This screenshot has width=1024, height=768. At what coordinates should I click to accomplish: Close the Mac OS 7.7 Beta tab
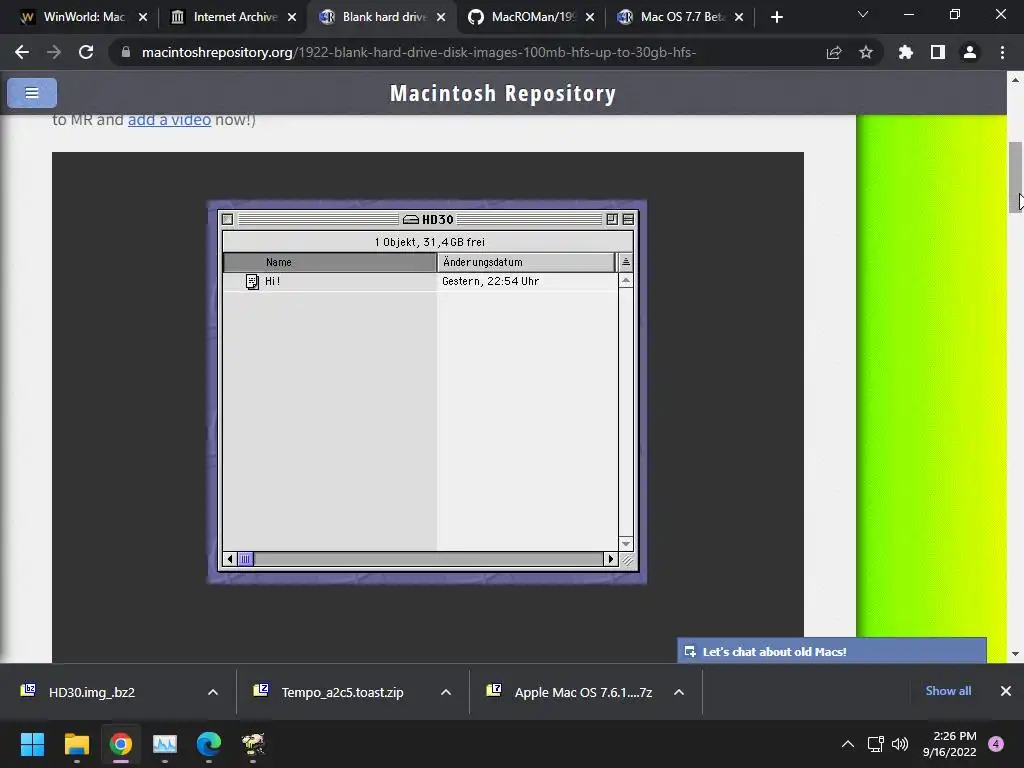739,17
